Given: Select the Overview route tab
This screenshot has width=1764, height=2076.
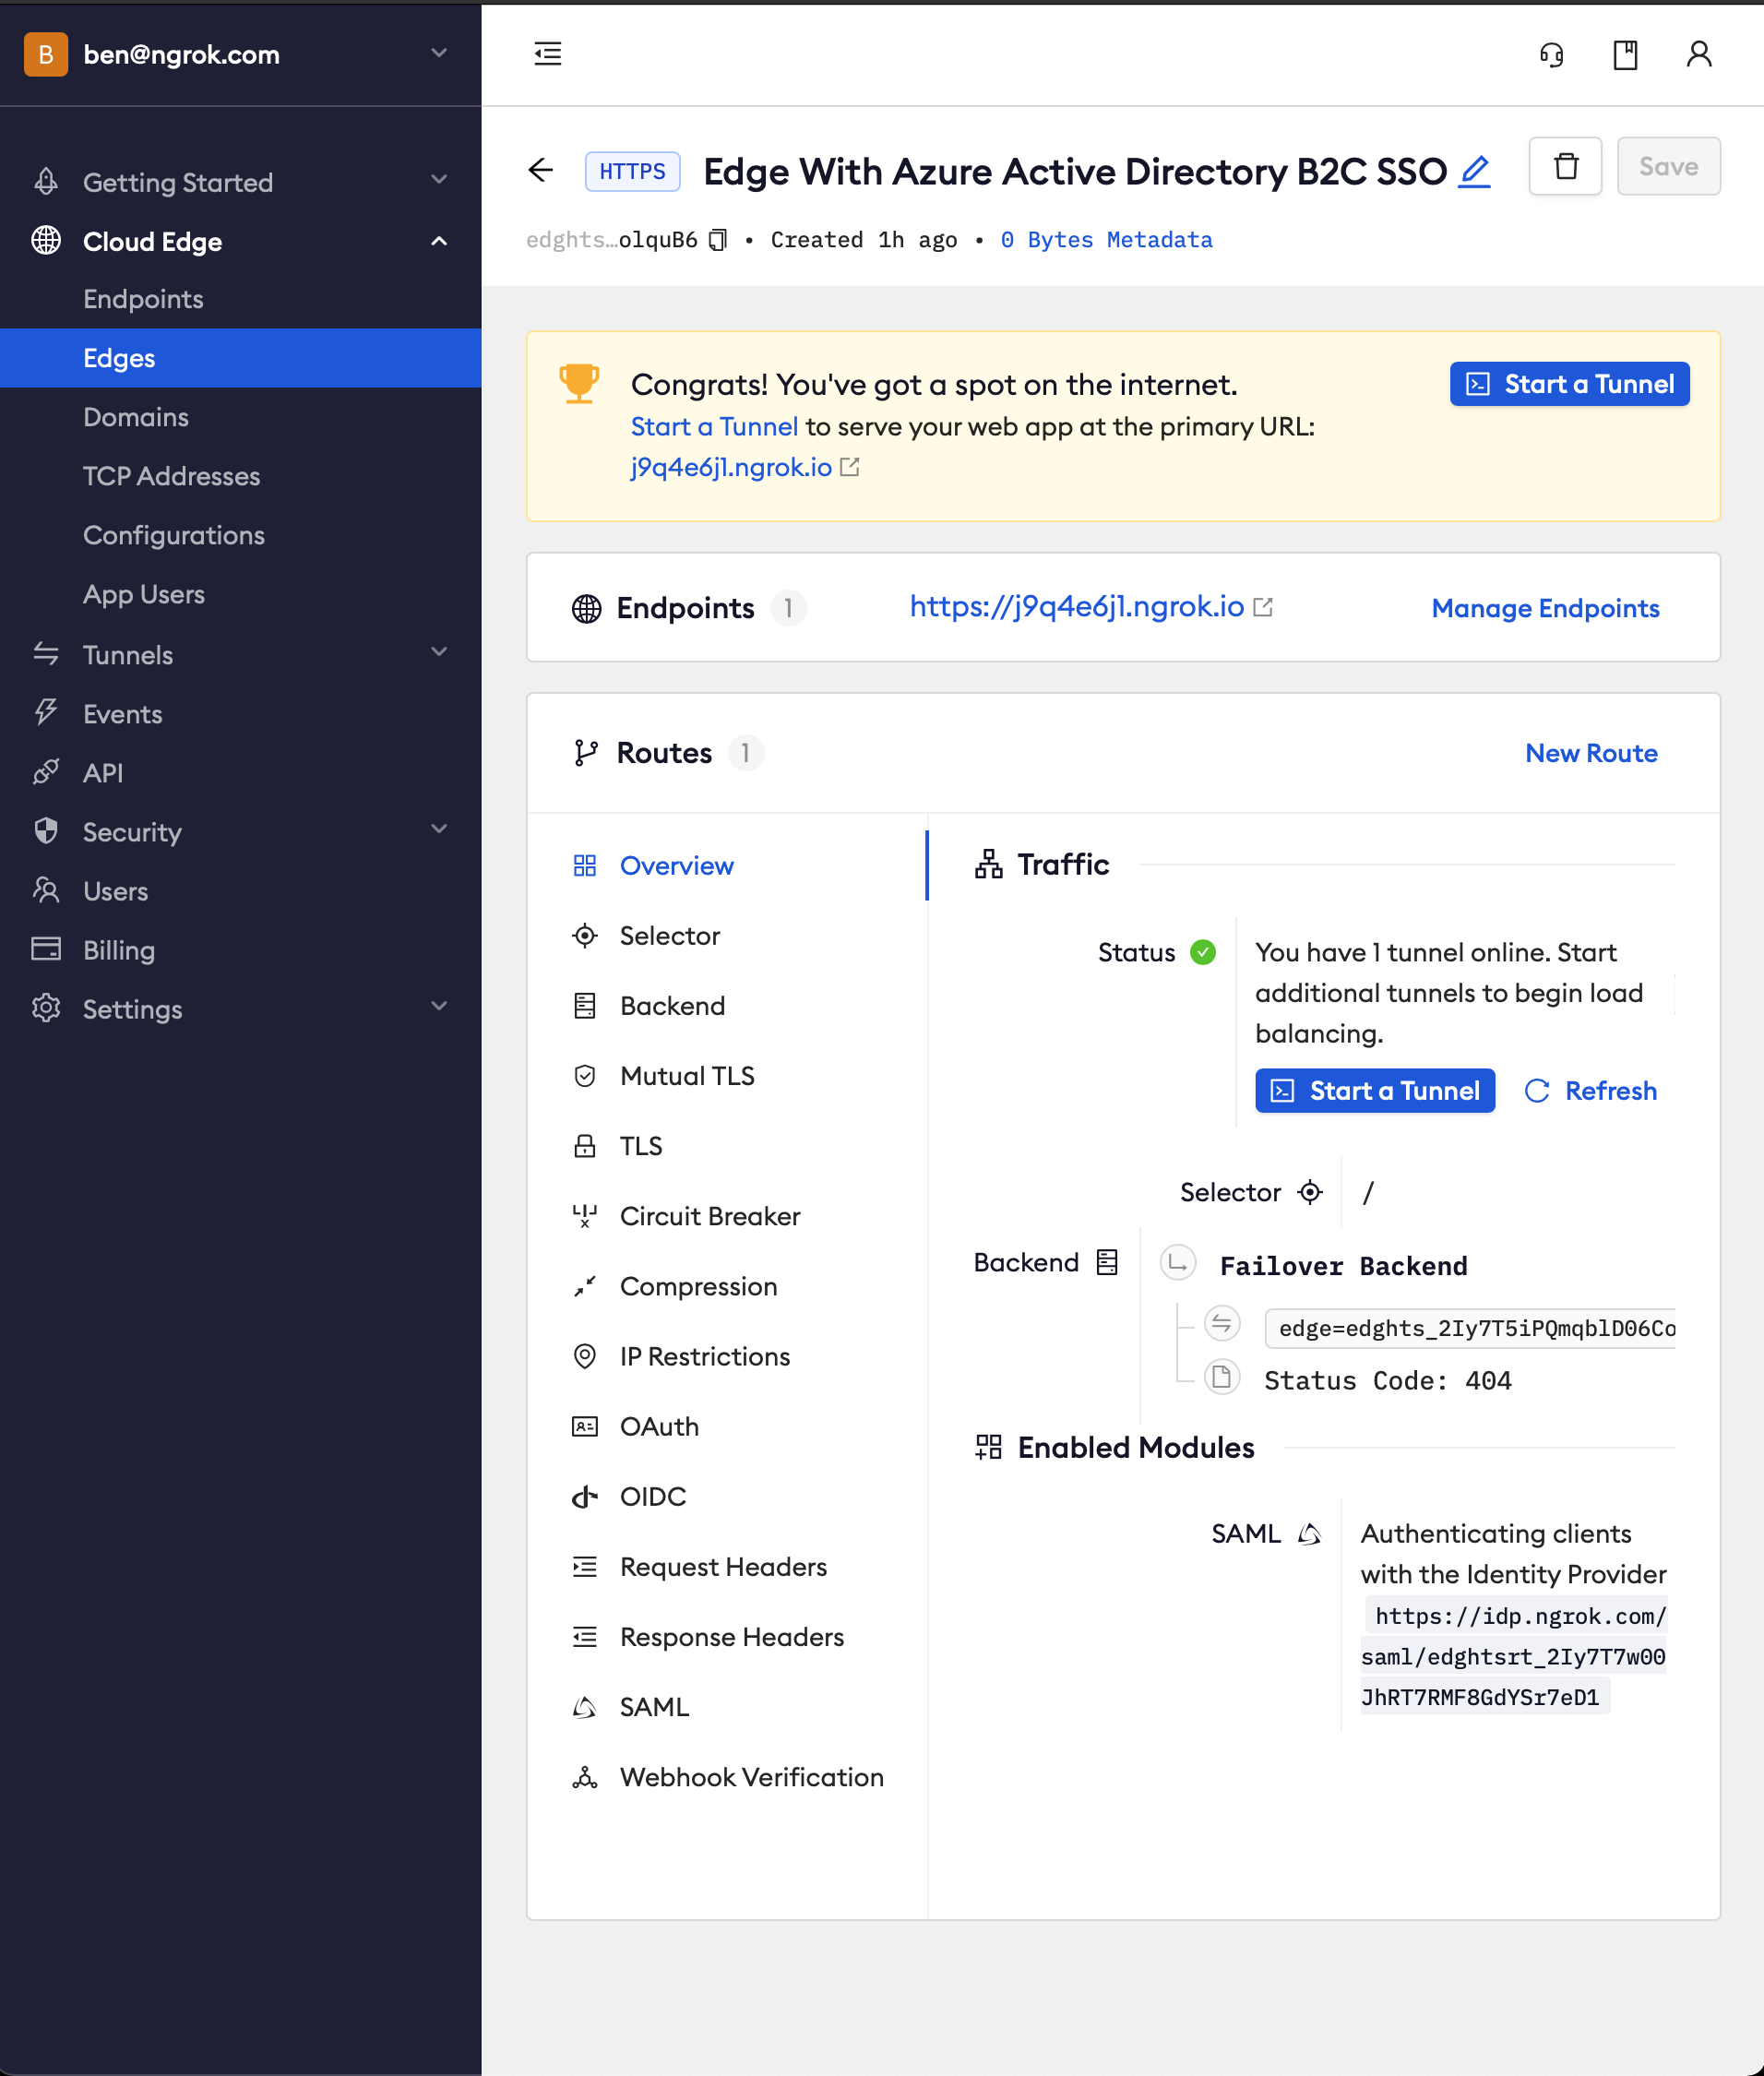Looking at the screenshot, I should (727, 866).
